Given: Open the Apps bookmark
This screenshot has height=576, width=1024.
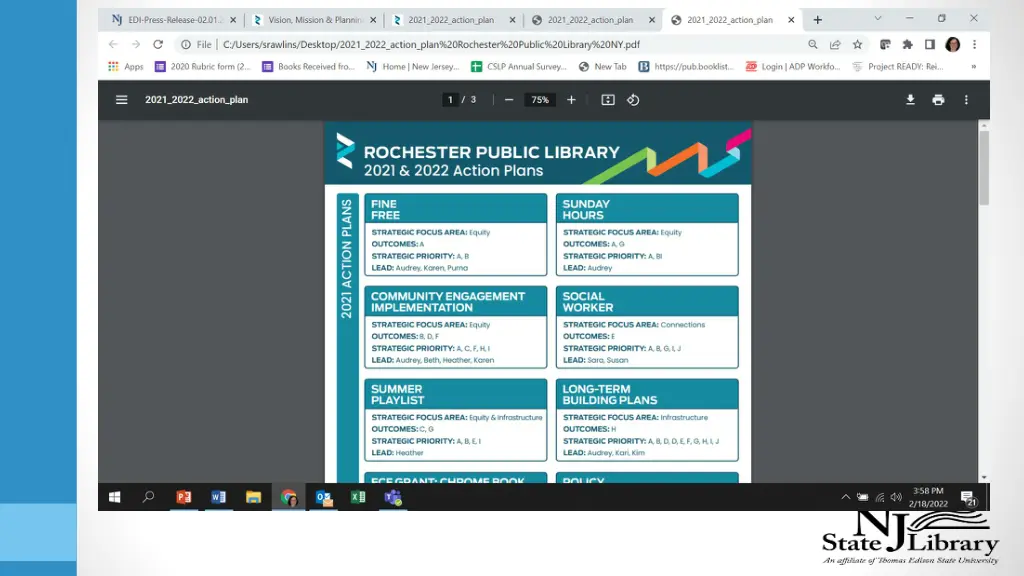Looking at the screenshot, I should (126, 67).
